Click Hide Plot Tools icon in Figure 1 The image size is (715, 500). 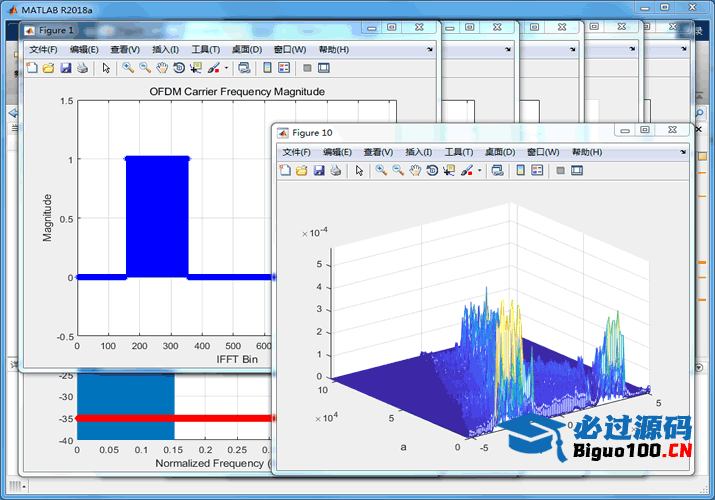coord(307,68)
